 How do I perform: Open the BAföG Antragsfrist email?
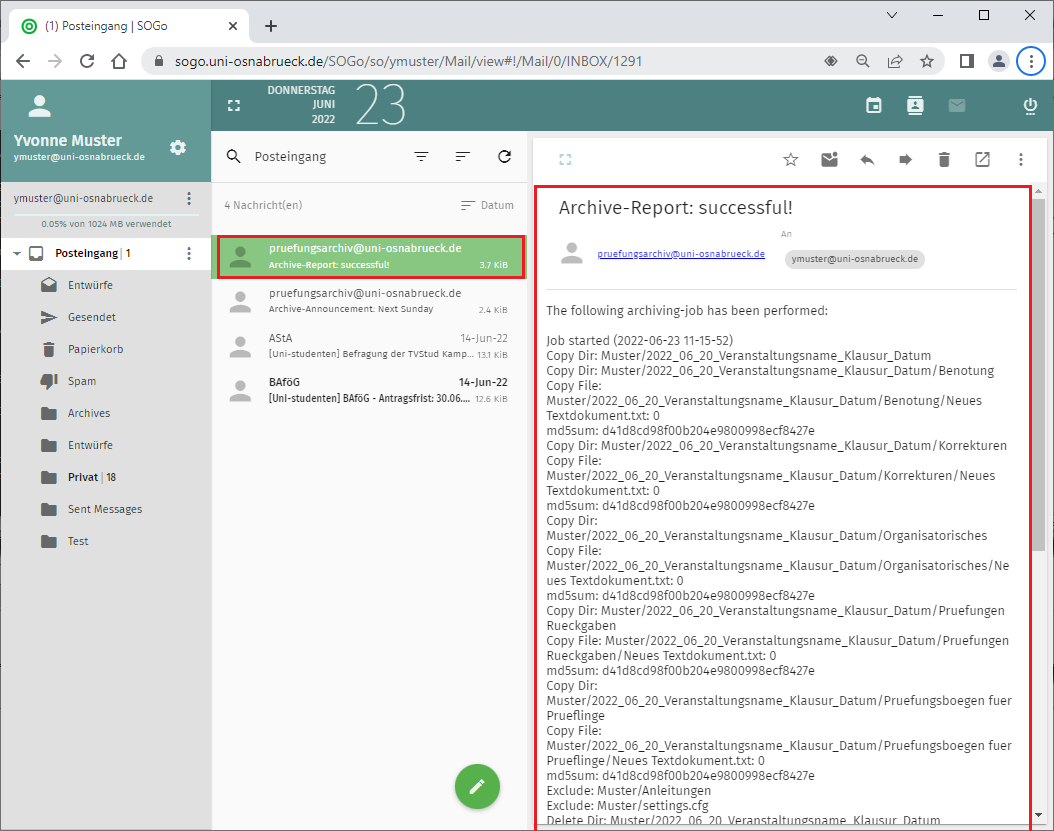pyautogui.click(x=368, y=390)
